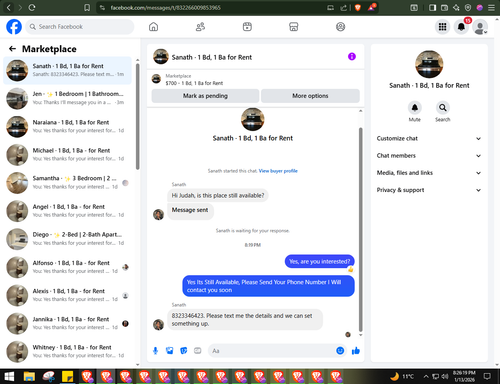Expand the Customize chat section
The width and height of the screenshot is (500, 384).
click(429, 138)
